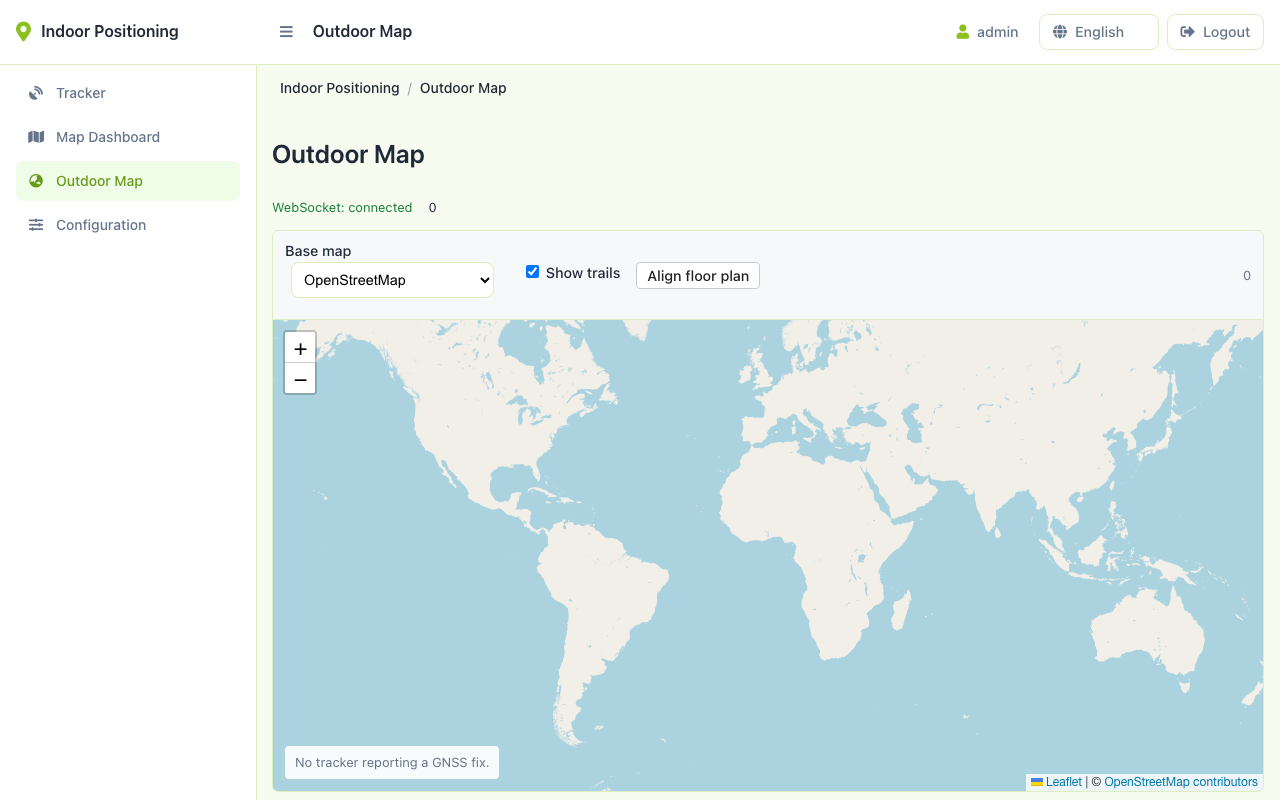Select Outdoor Map in sidebar
Viewport: 1280px width, 800px height.
(x=128, y=181)
